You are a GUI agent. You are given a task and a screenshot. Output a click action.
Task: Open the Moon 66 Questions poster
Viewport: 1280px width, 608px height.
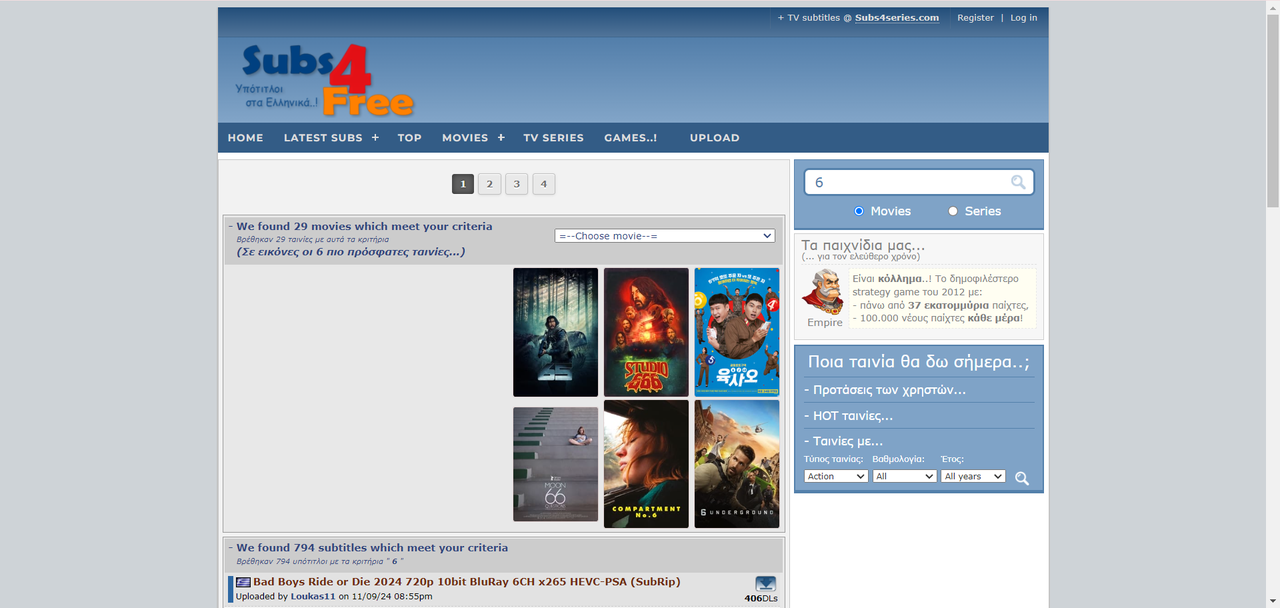(x=555, y=464)
